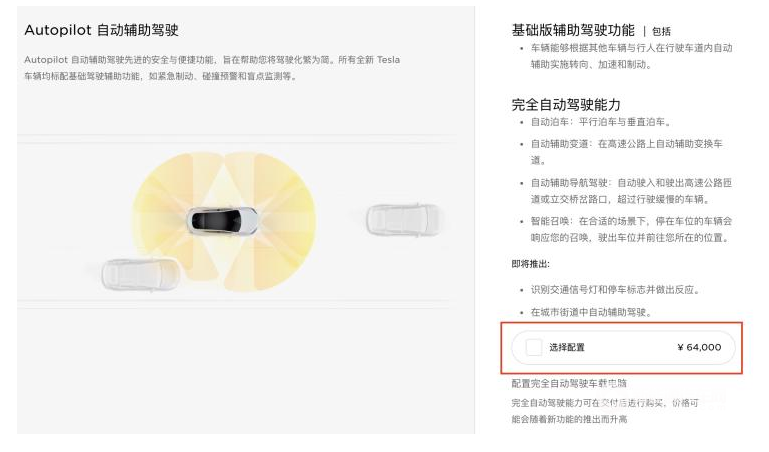Check the 选择配置 checkbox
Viewport: 769px width, 452px height.
(534, 347)
